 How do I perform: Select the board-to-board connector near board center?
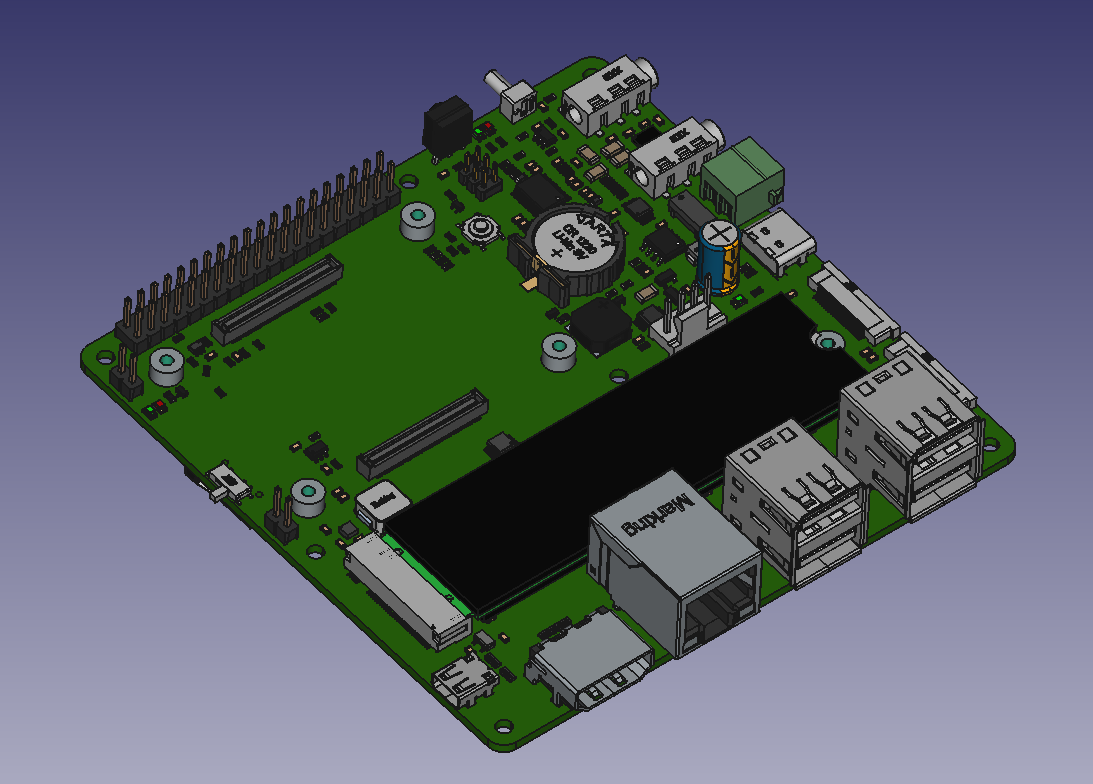coord(422,434)
